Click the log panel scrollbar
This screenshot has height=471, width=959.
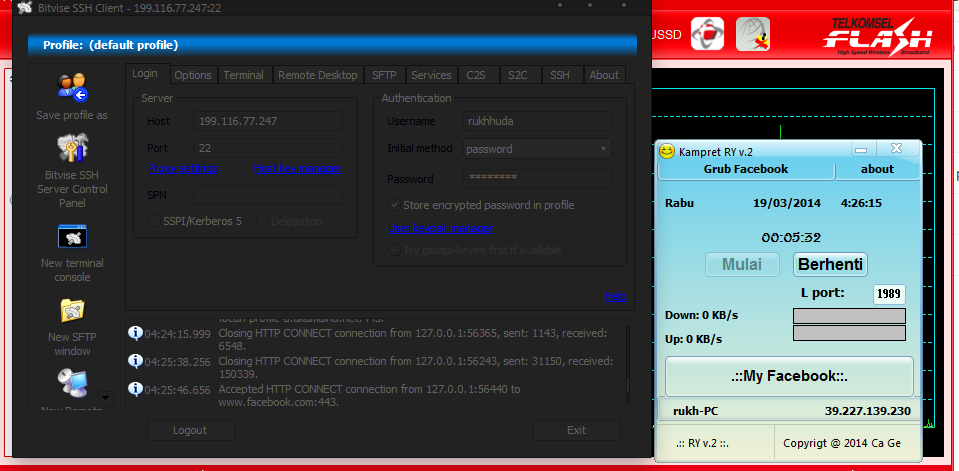(x=628, y=363)
